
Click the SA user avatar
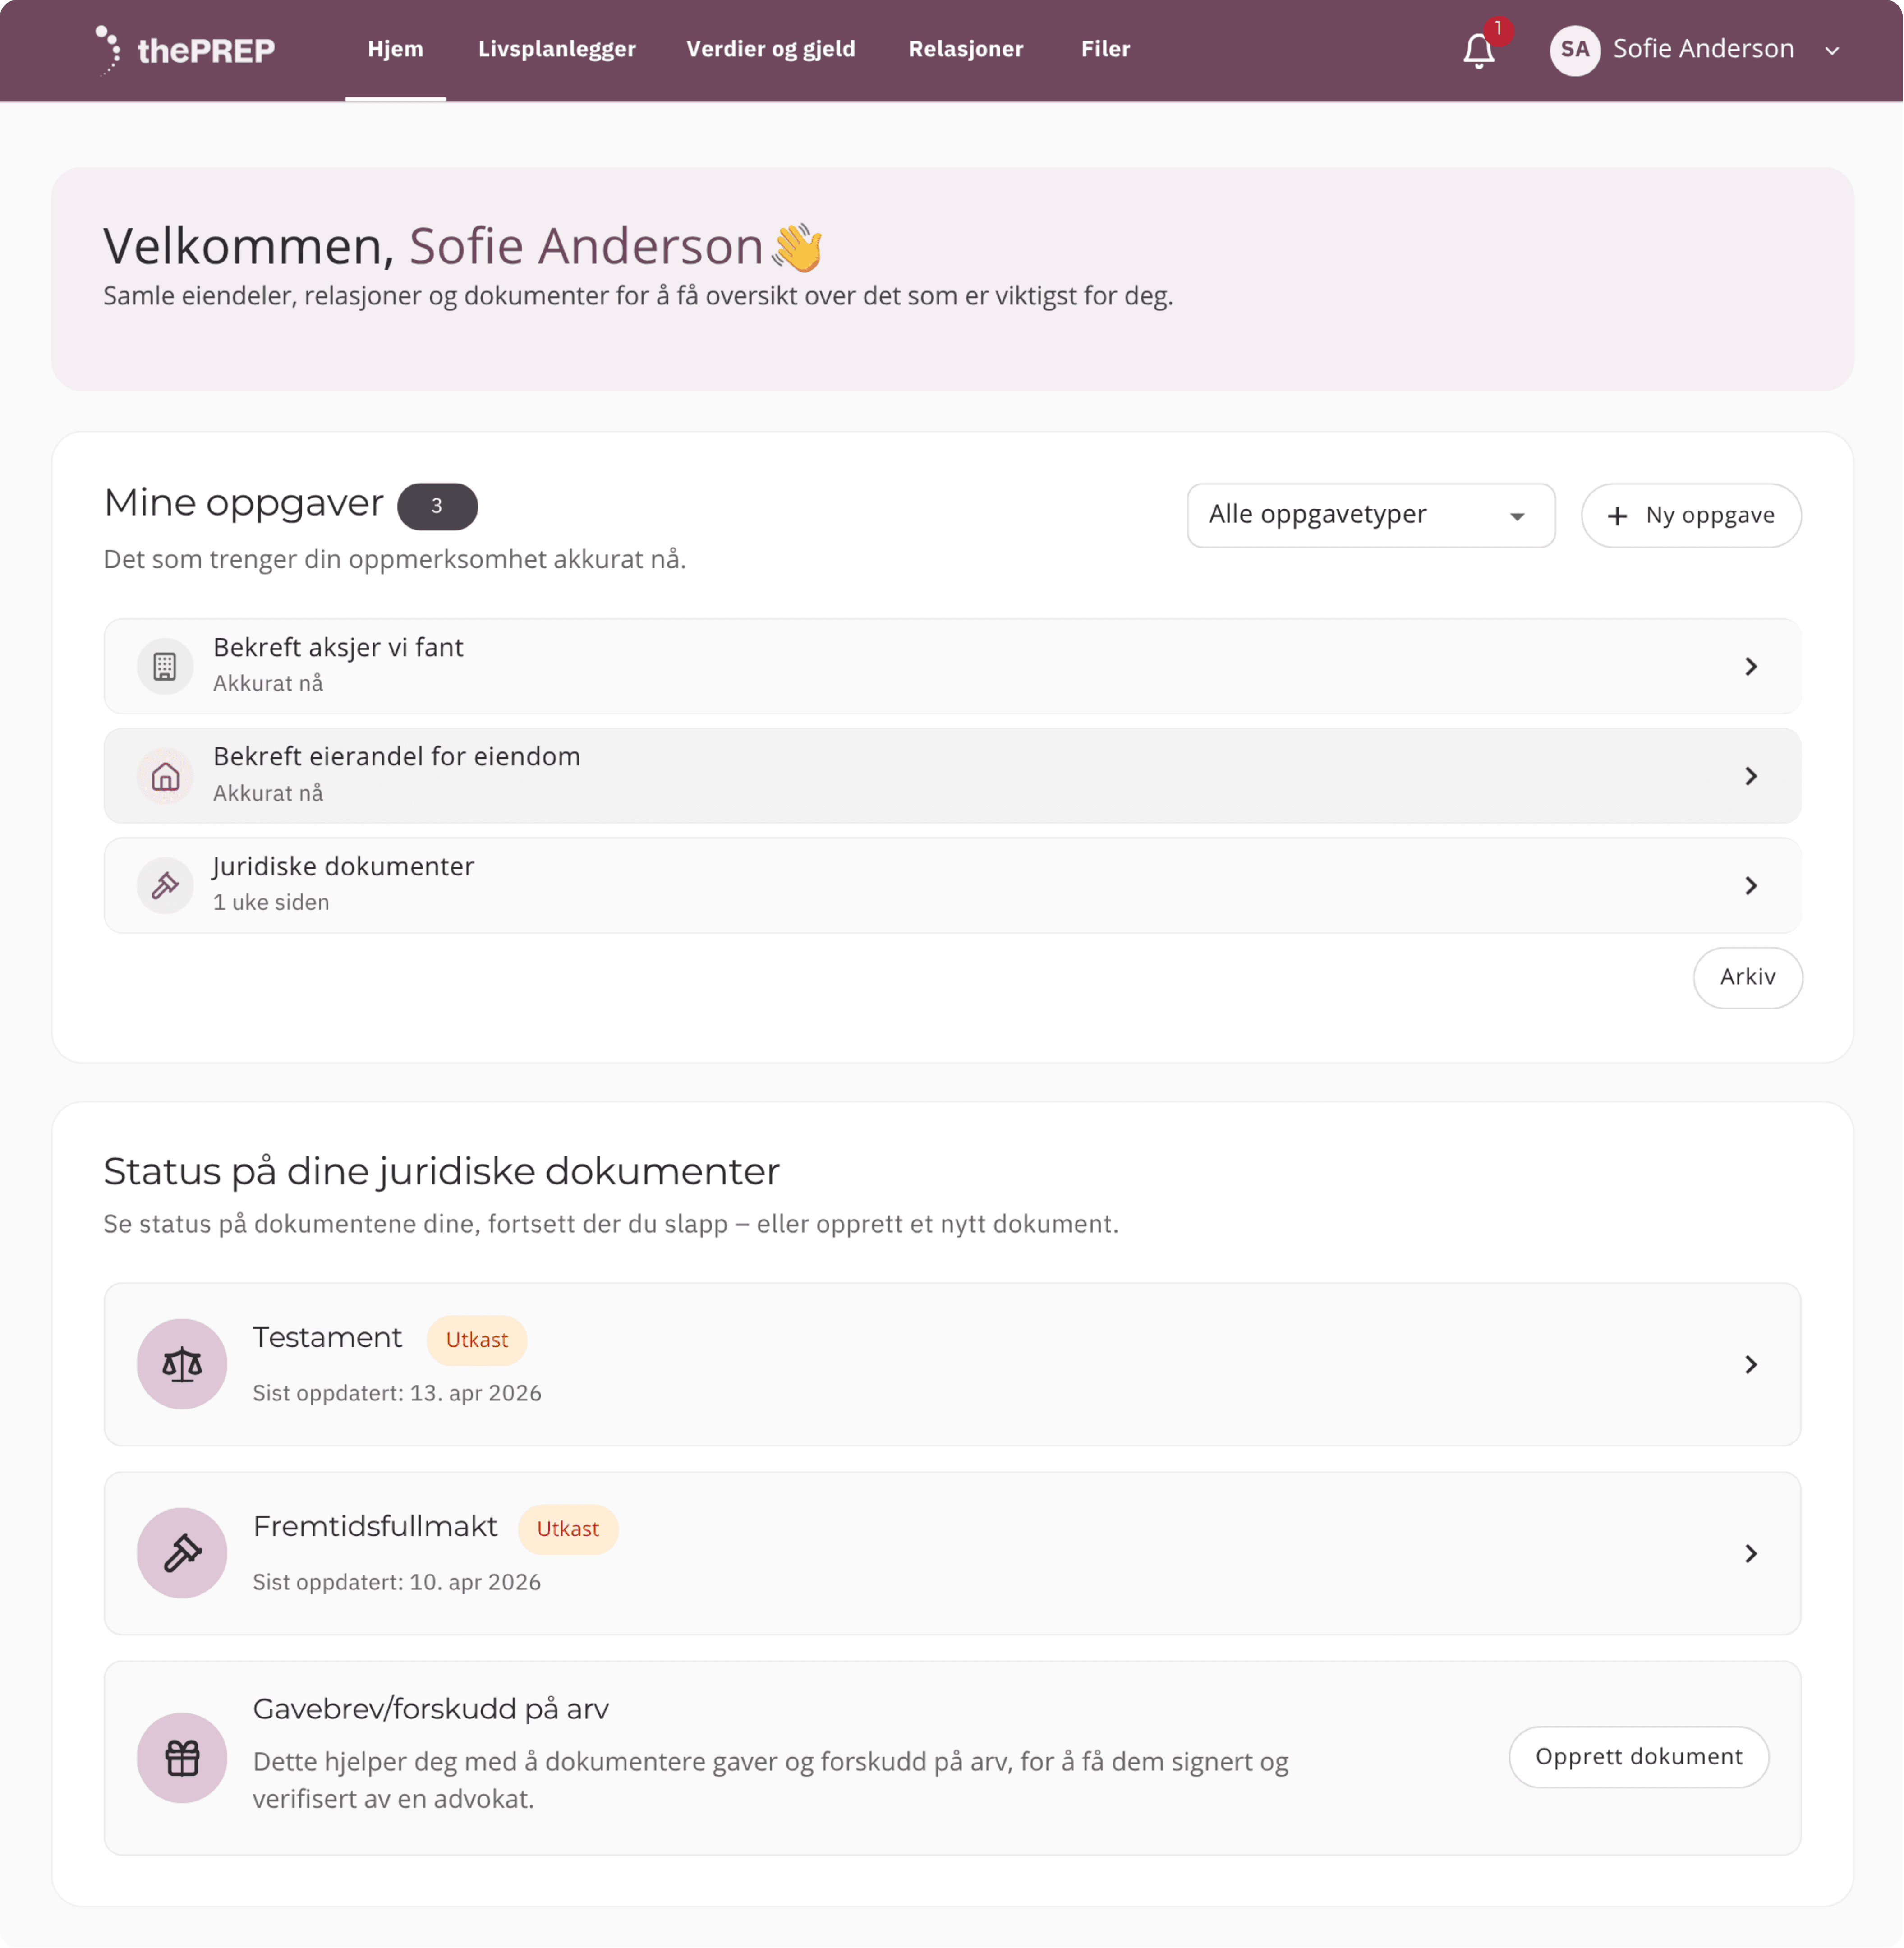[1574, 50]
